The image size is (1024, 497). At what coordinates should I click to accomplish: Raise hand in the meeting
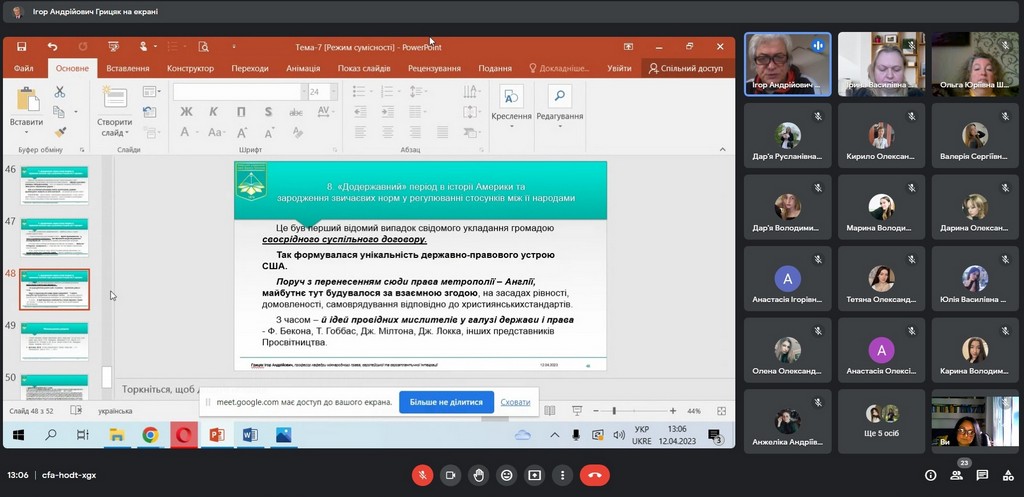(x=479, y=475)
